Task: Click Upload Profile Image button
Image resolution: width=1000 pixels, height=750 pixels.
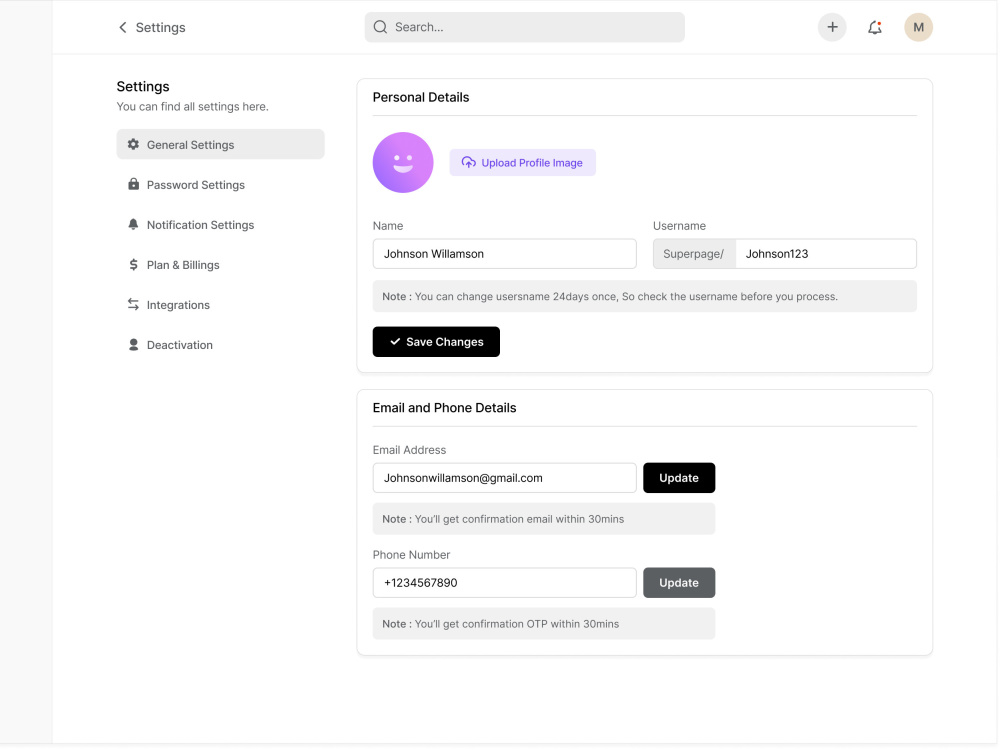Action: (523, 163)
